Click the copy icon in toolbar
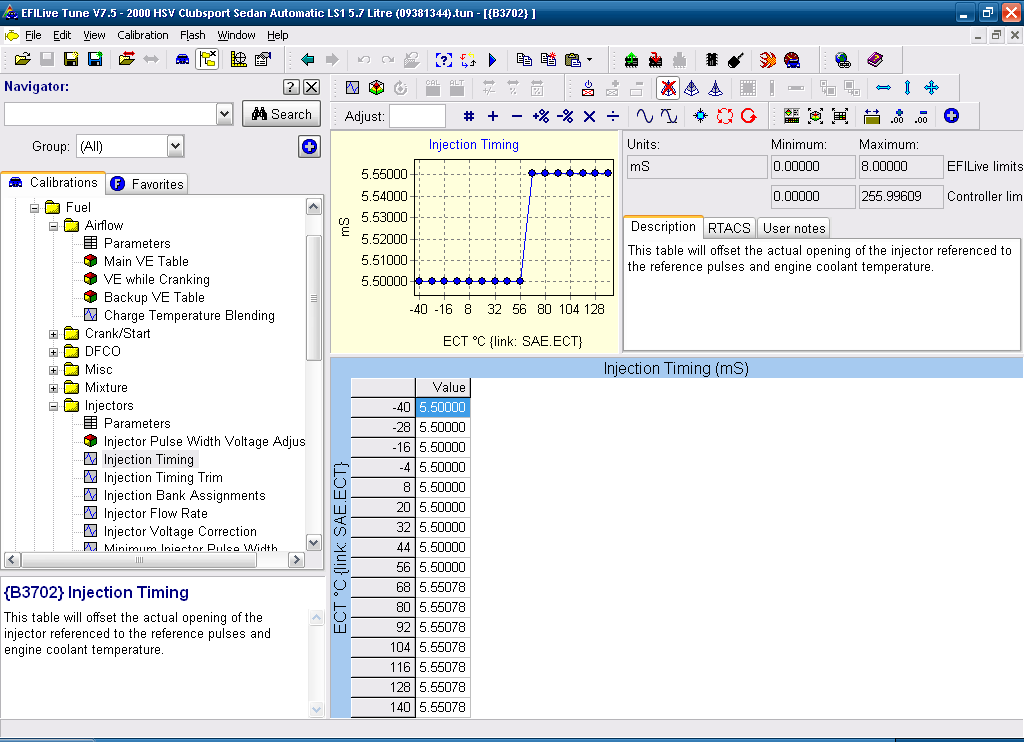Image resolution: width=1024 pixels, height=742 pixels. point(524,60)
